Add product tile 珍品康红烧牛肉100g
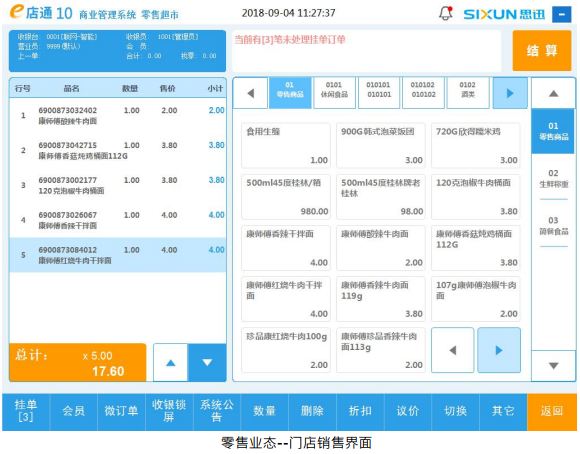This screenshot has width=580, height=454. pos(286,350)
